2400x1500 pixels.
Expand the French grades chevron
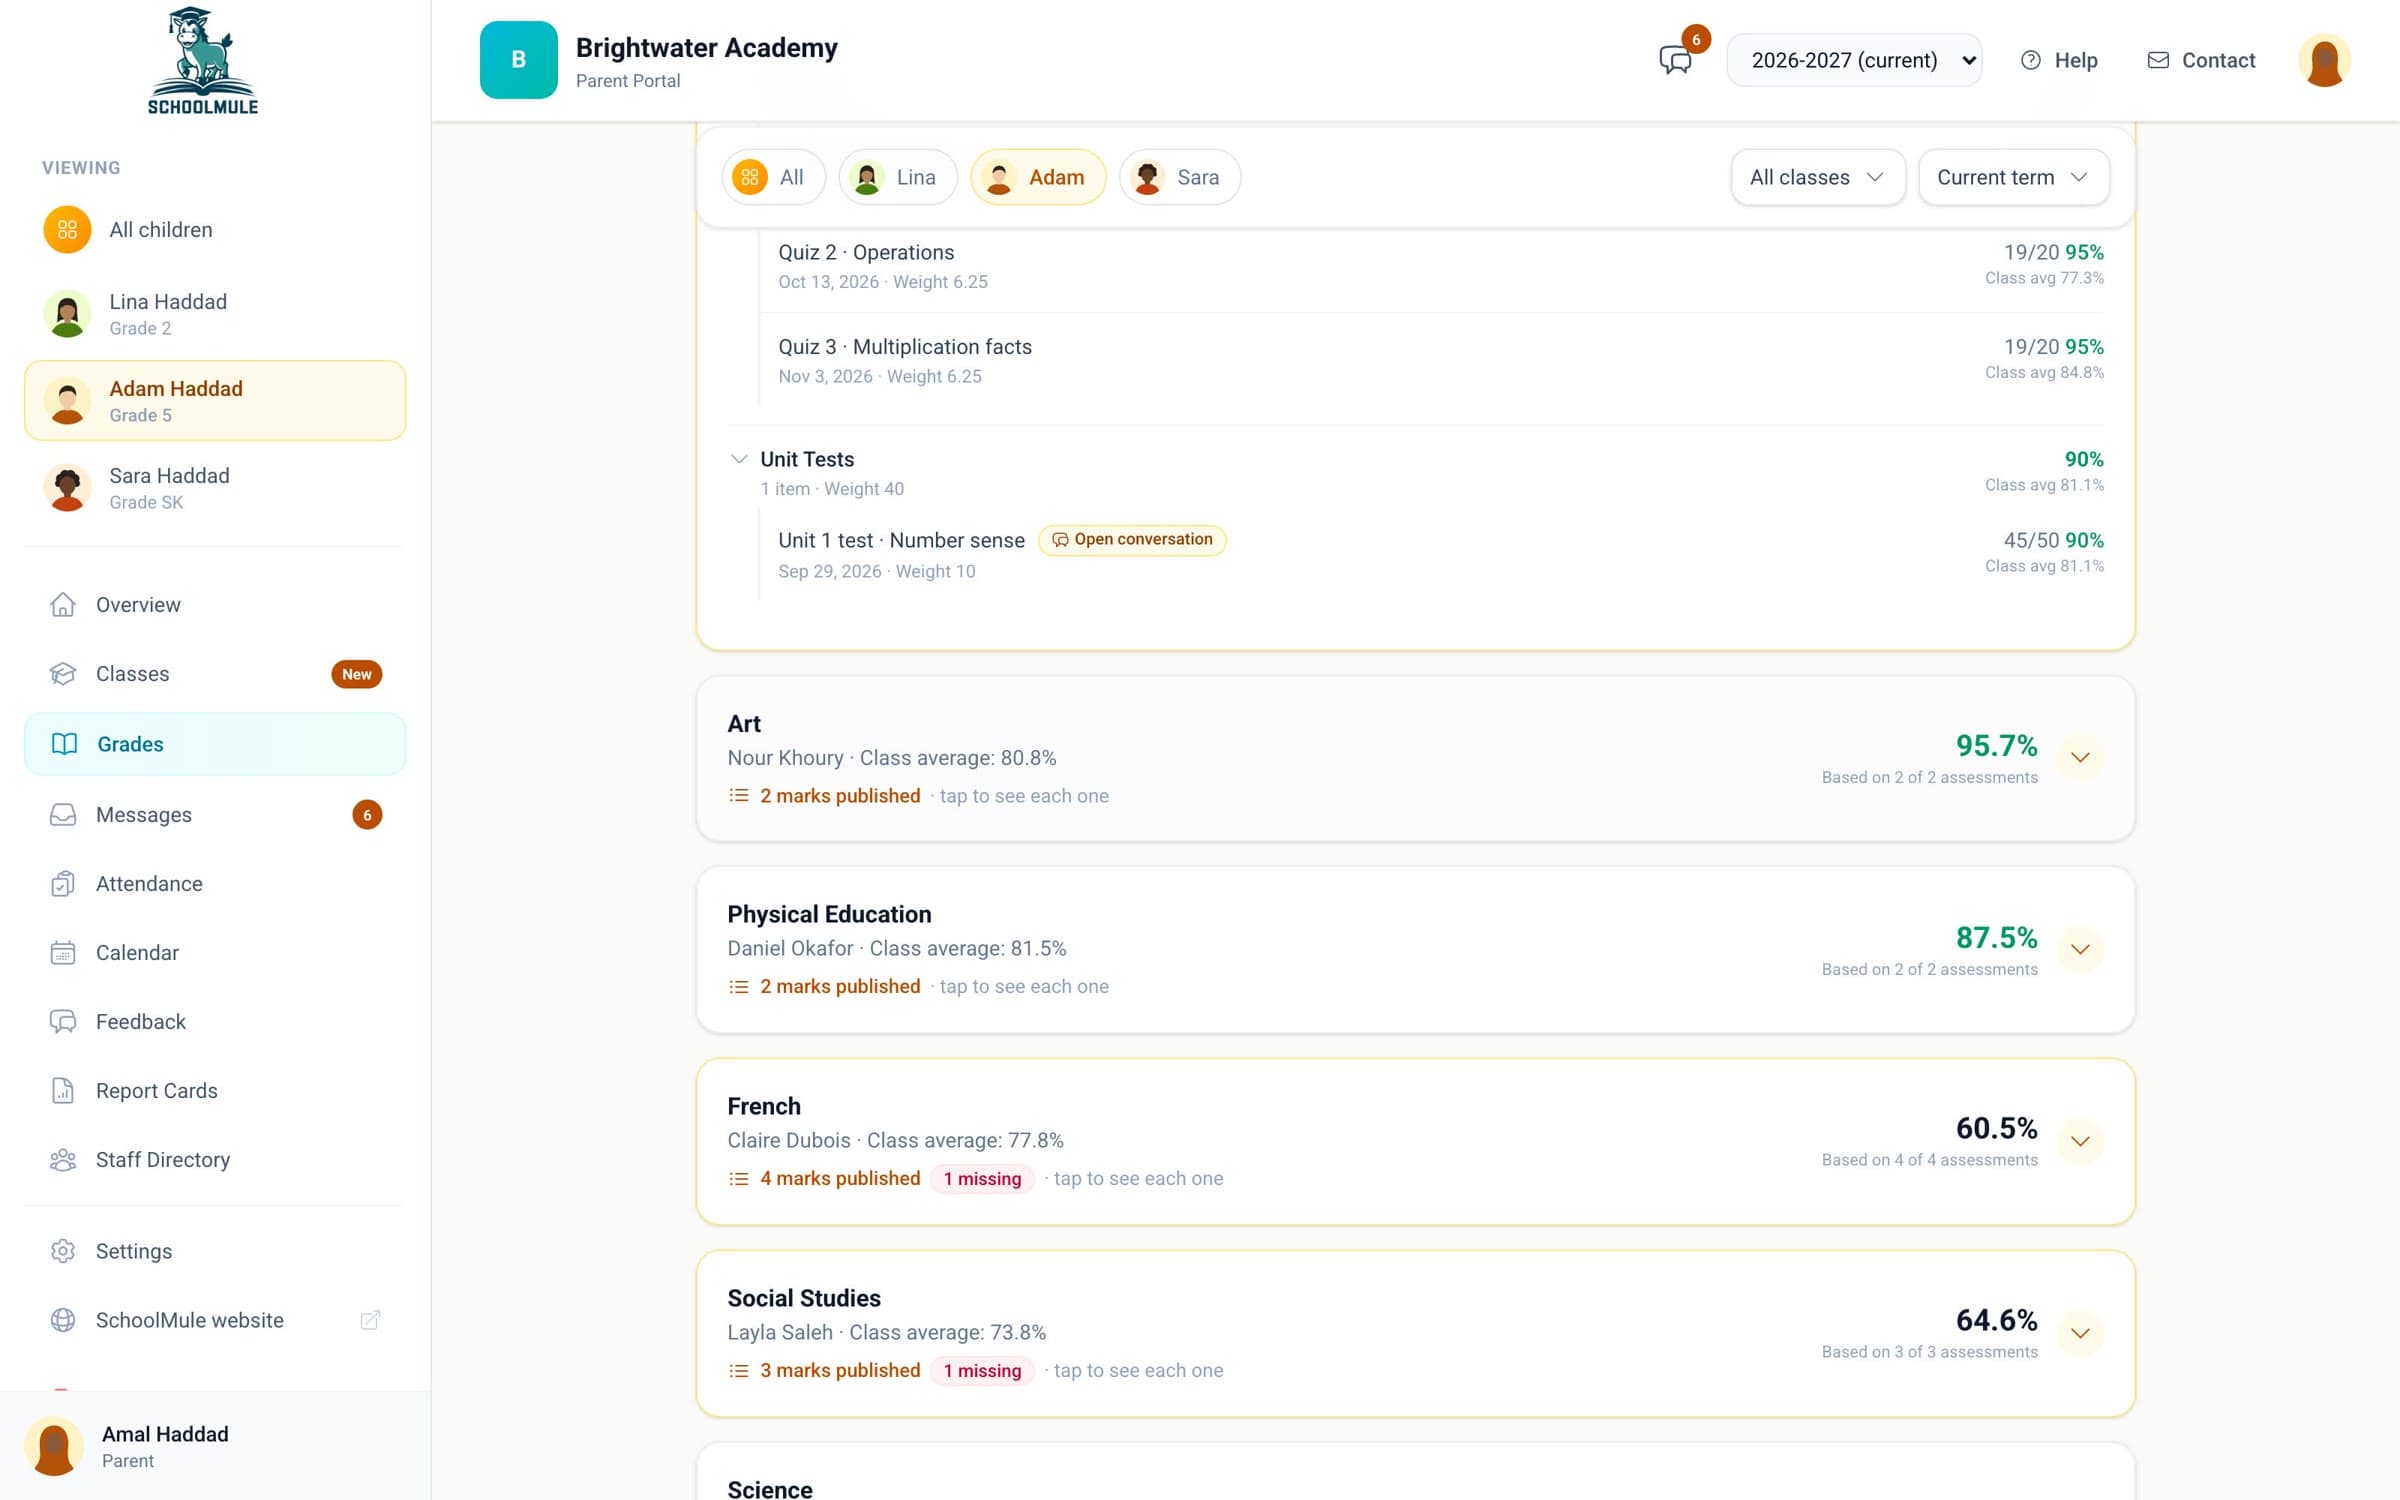[x=2080, y=1141]
